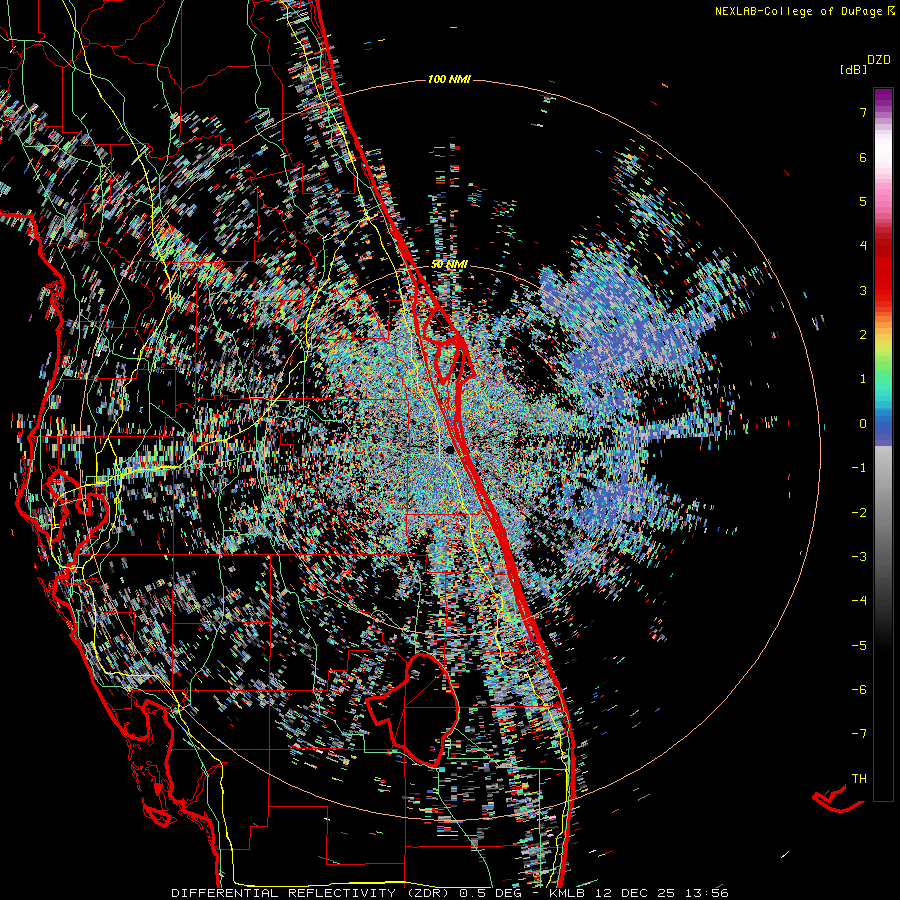900x900 pixels.
Task: Click the DZD legend title
Action: pyautogui.click(x=879, y=60)
